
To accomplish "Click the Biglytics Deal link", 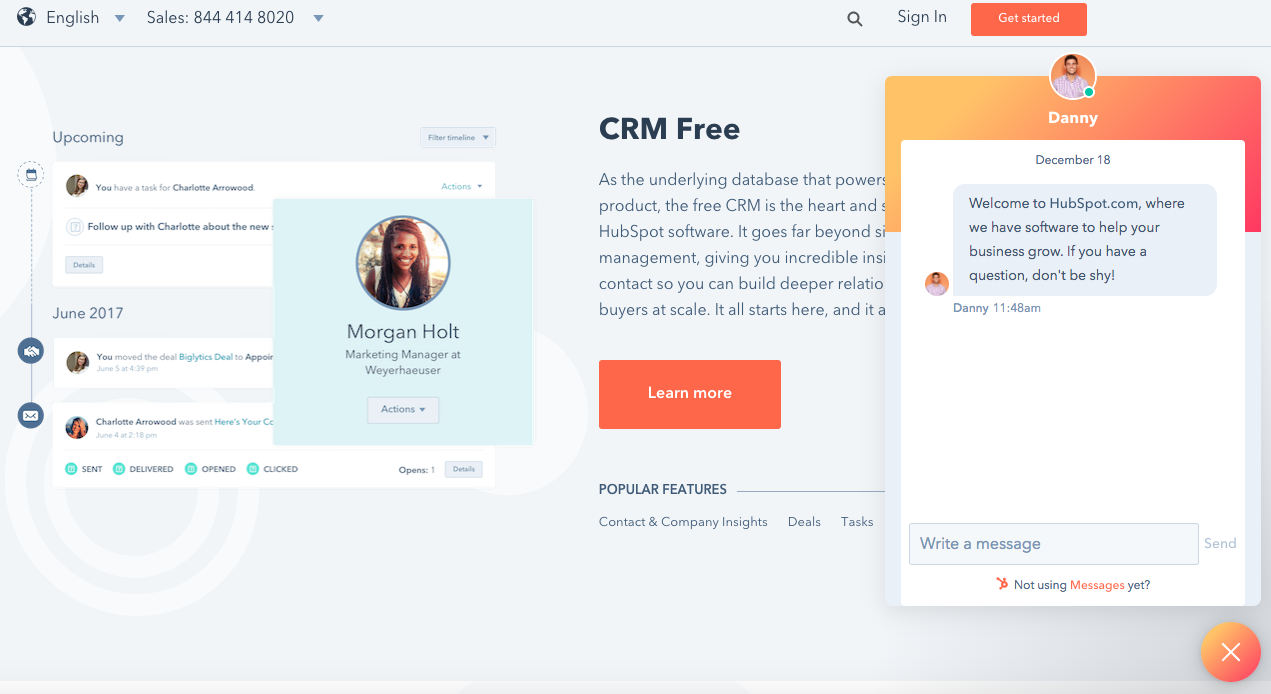I will pos(205,356).
